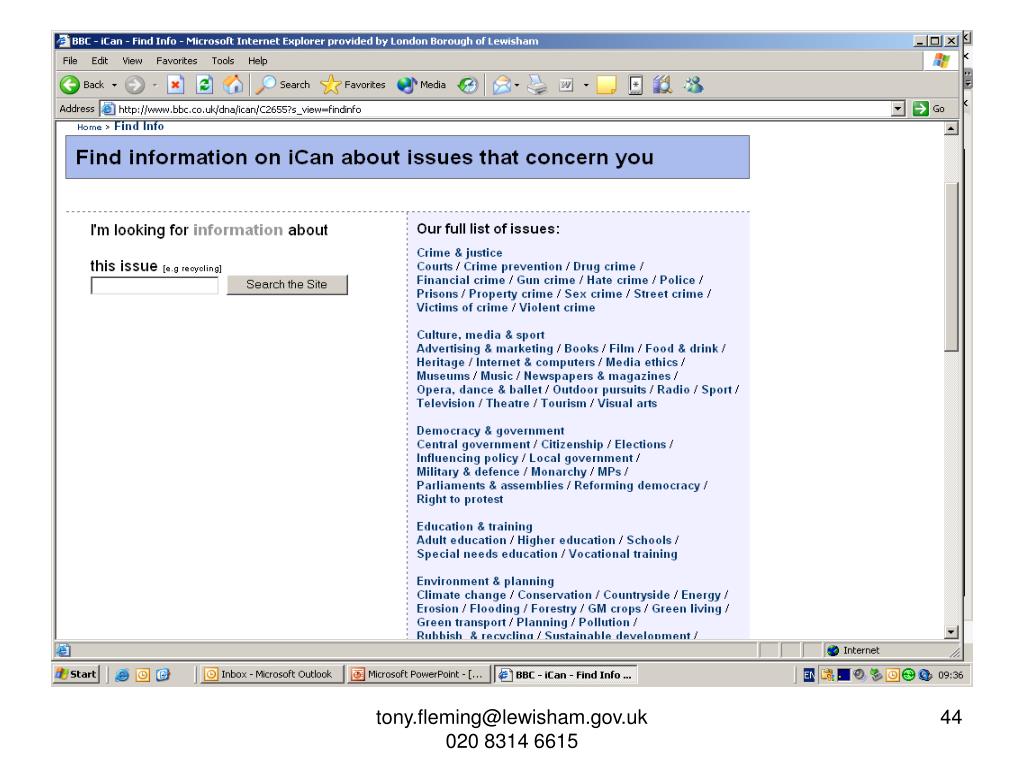The height and width of the screenshot is (768, 1024).
Task: Open the Media pane
Action: (421, 84)
